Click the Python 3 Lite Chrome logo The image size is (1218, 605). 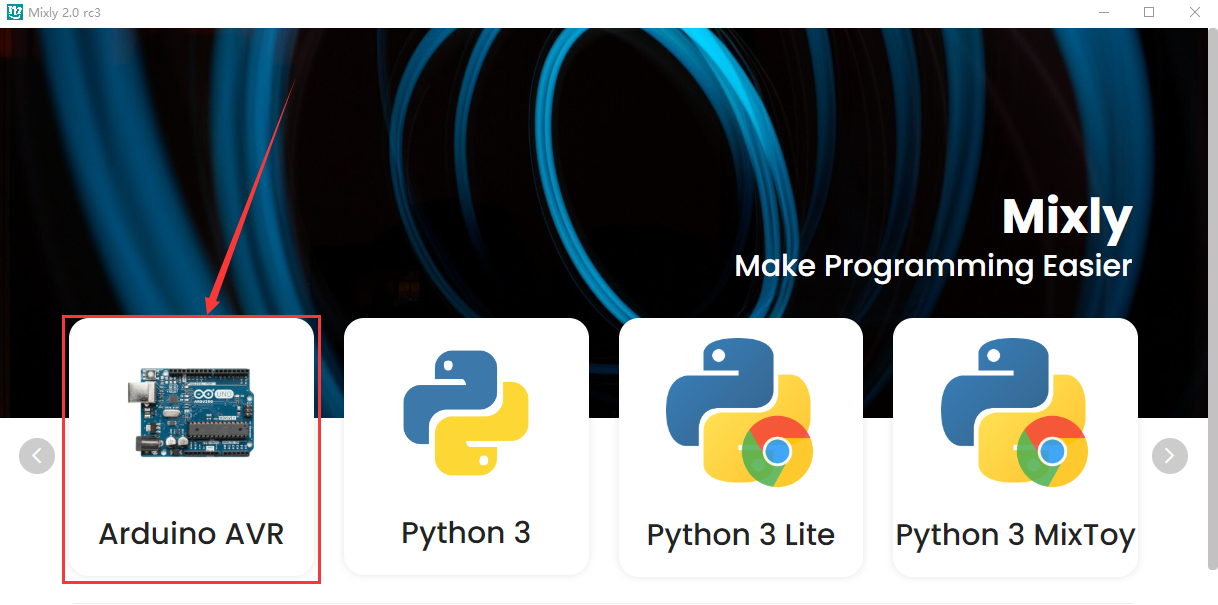[776, 452]
